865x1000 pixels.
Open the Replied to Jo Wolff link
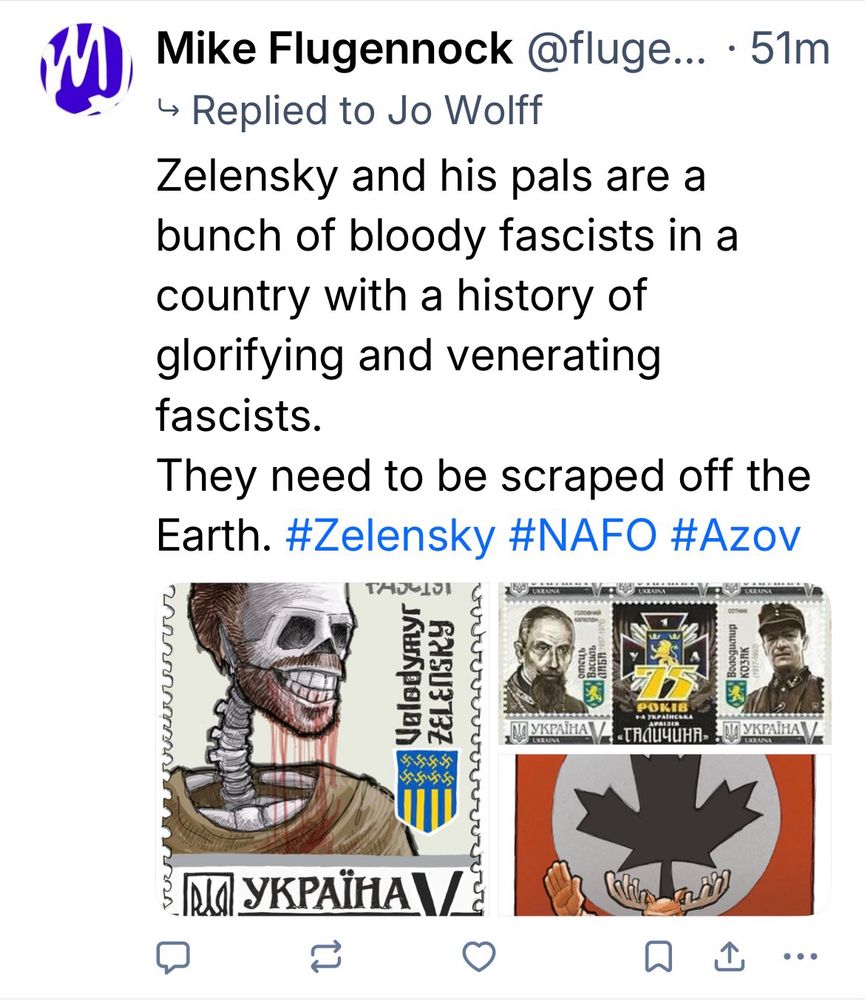click(x=367, y=110)
